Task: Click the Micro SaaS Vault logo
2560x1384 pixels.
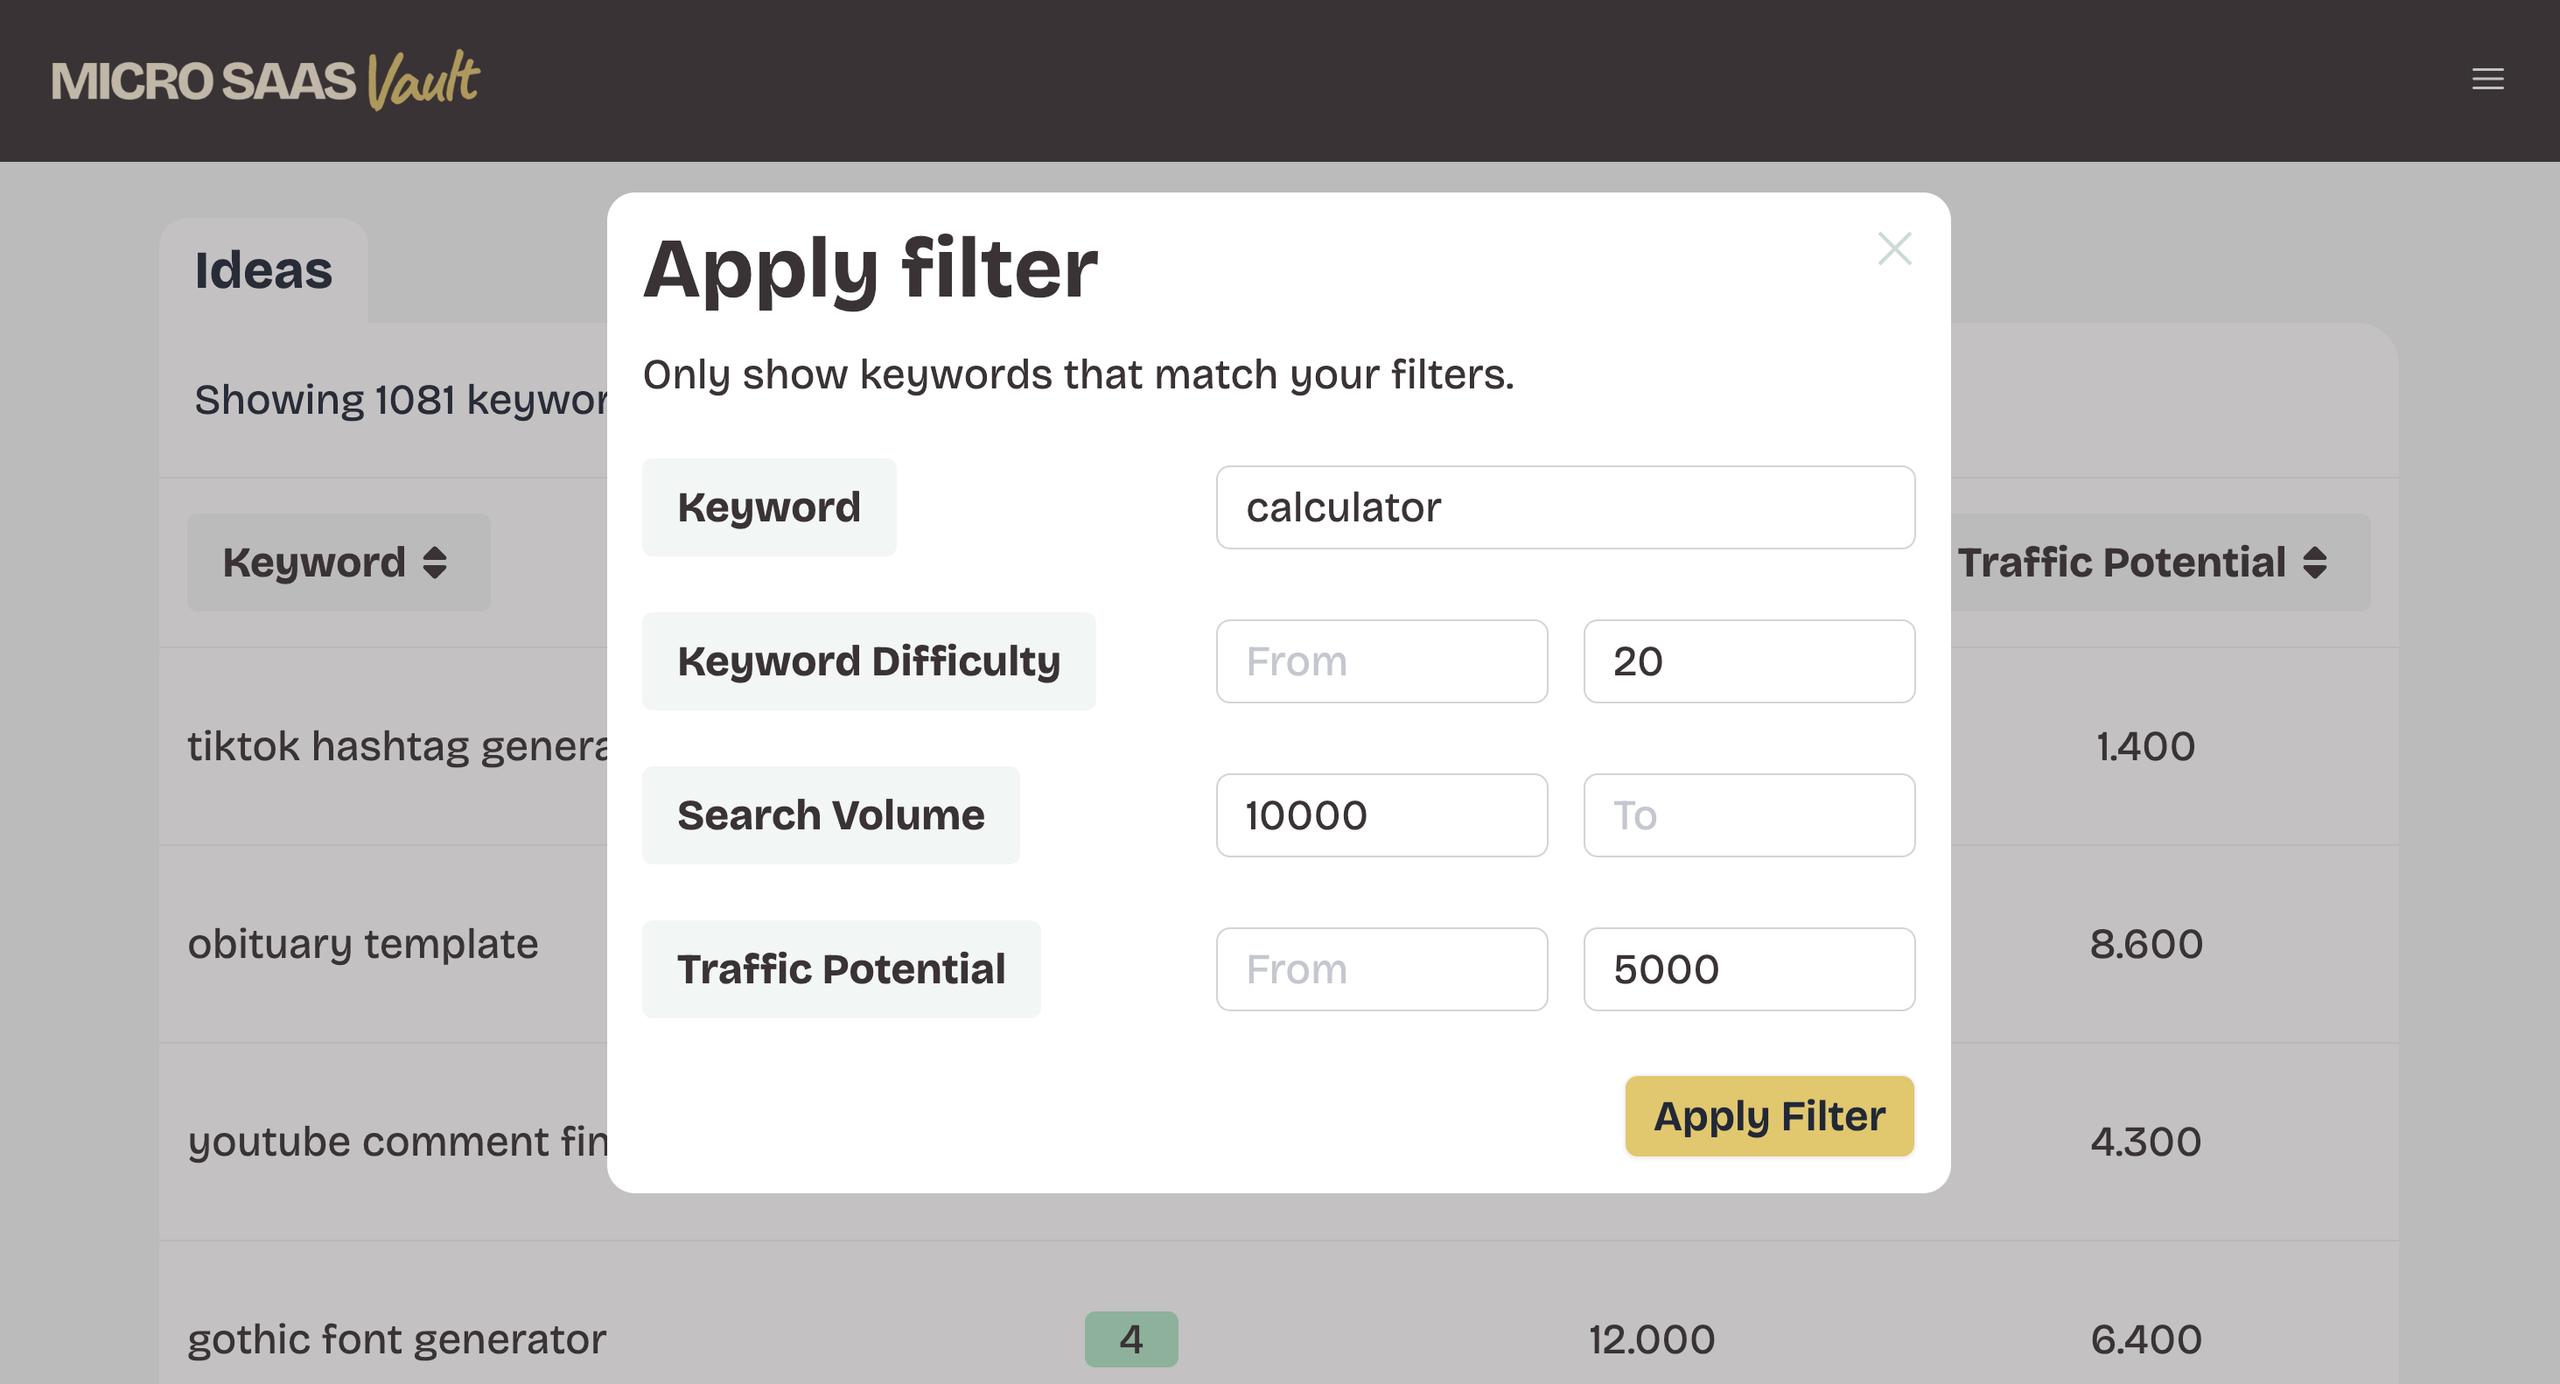Action: click(x=265, y=80)
